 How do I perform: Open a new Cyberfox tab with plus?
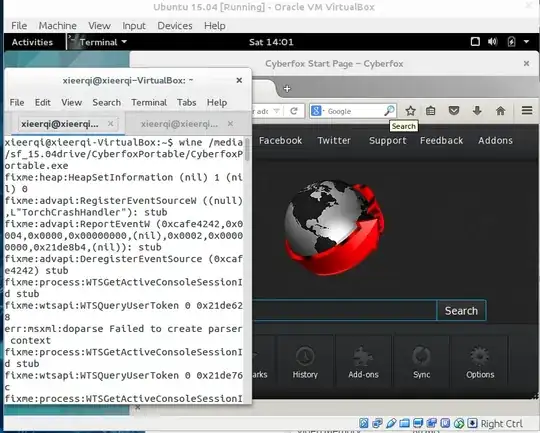pos(287,89)
